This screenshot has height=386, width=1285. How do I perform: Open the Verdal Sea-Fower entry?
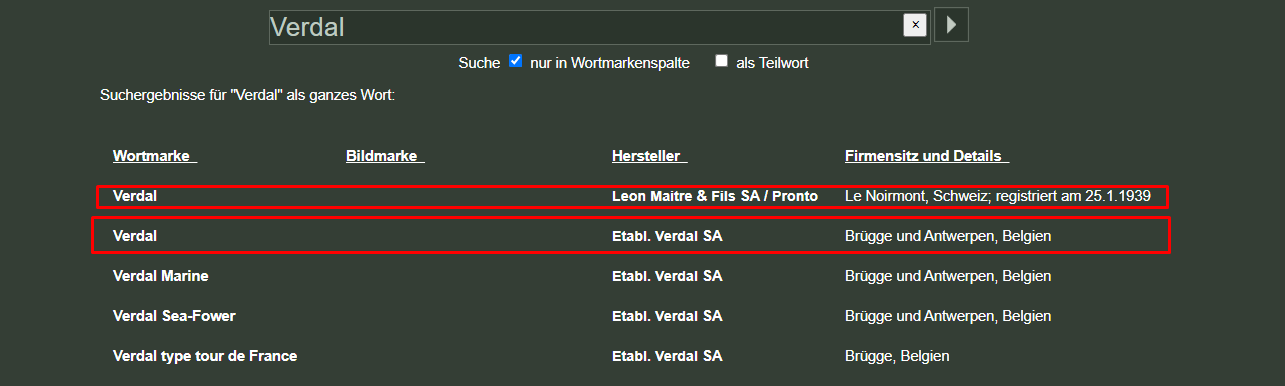click(x=174, y=316)
